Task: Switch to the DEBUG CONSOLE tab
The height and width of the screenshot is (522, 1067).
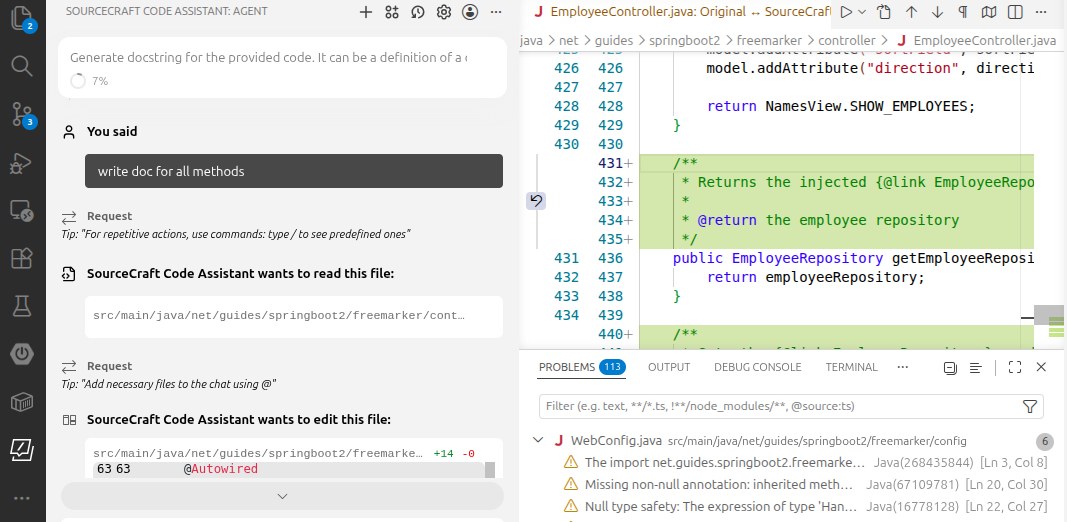Action: pyautogui.click(x=757, y=367)
